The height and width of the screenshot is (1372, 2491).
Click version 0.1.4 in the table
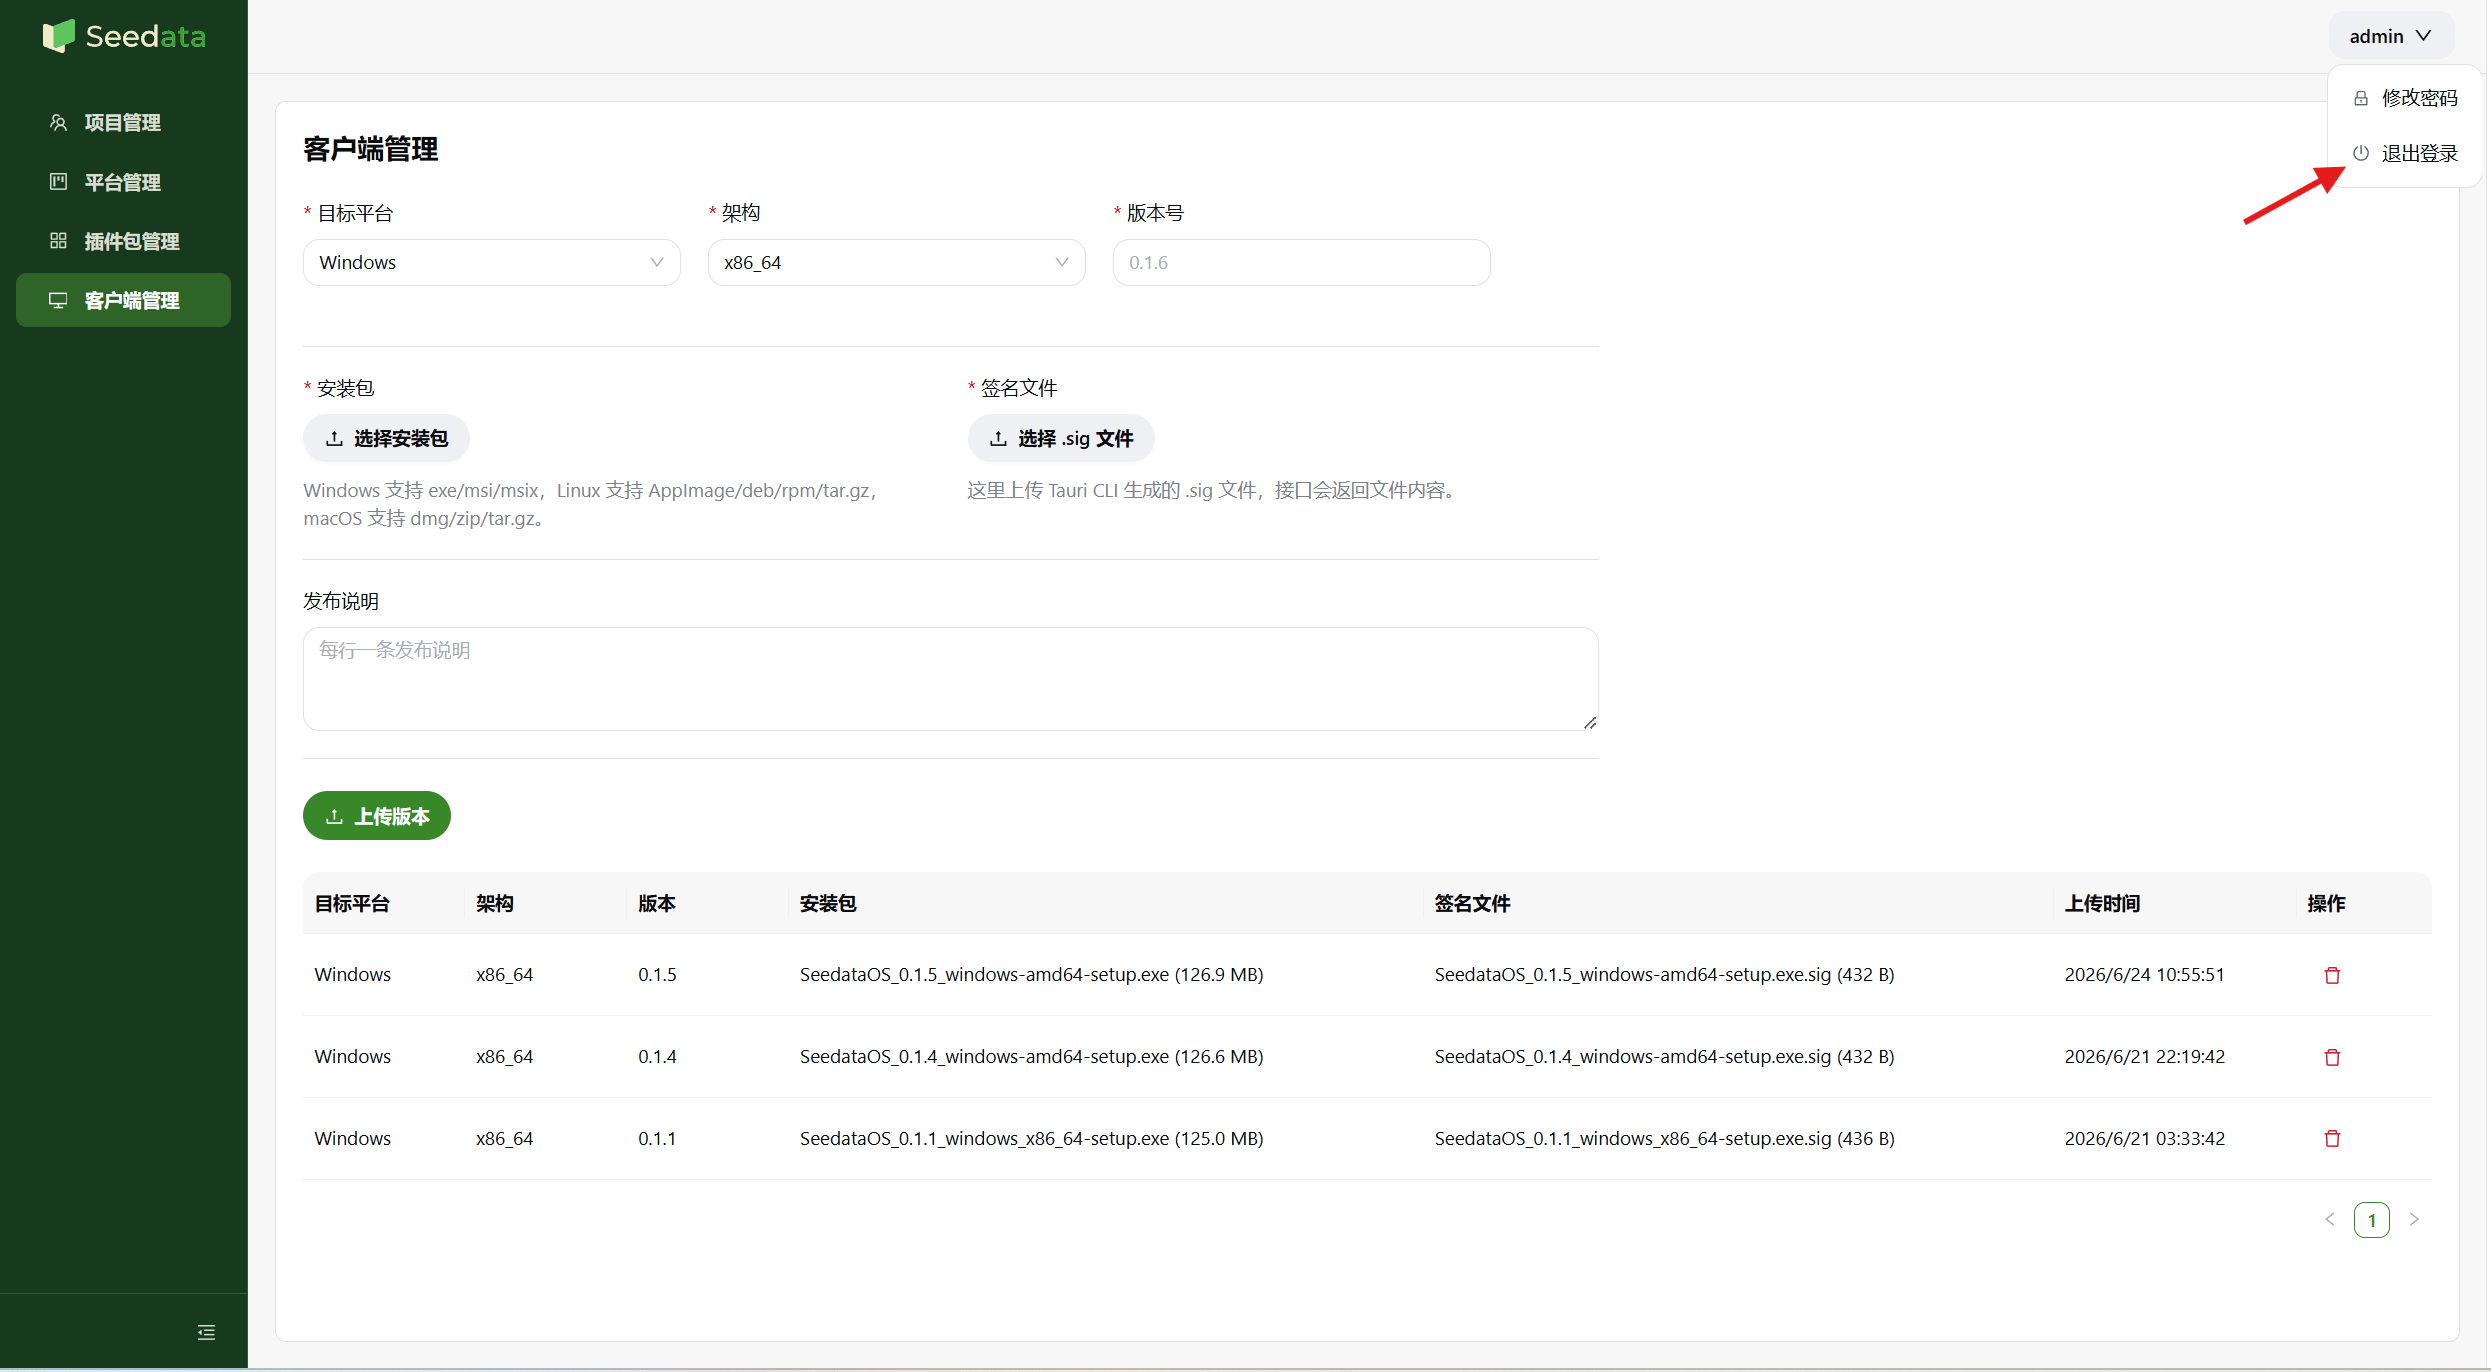pos(657,1057)
